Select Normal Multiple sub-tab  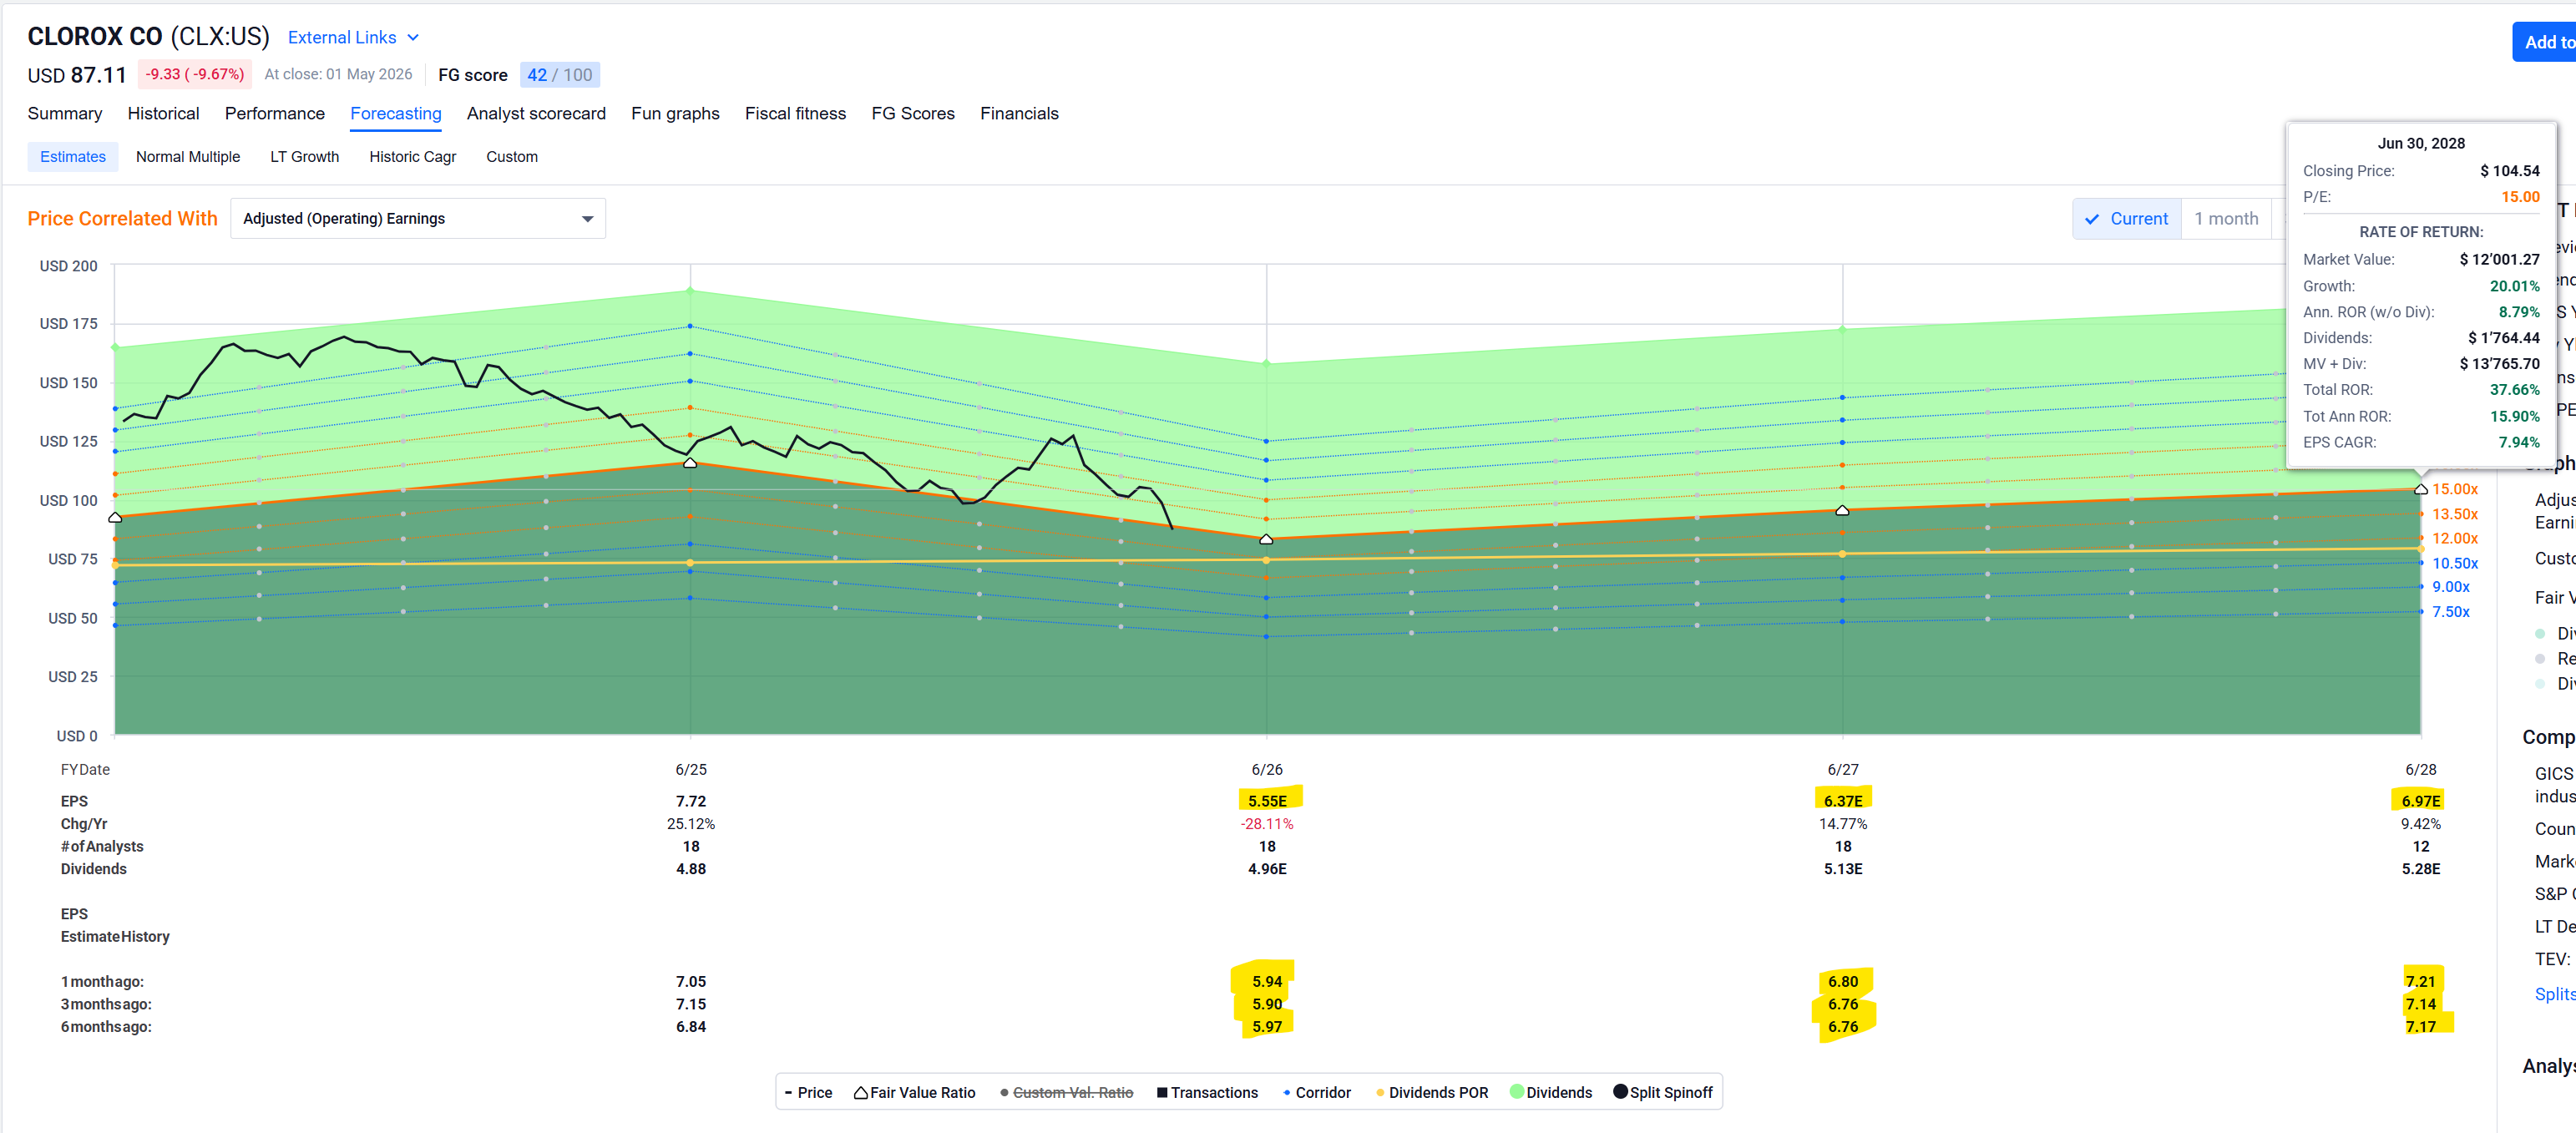(188, 156)
